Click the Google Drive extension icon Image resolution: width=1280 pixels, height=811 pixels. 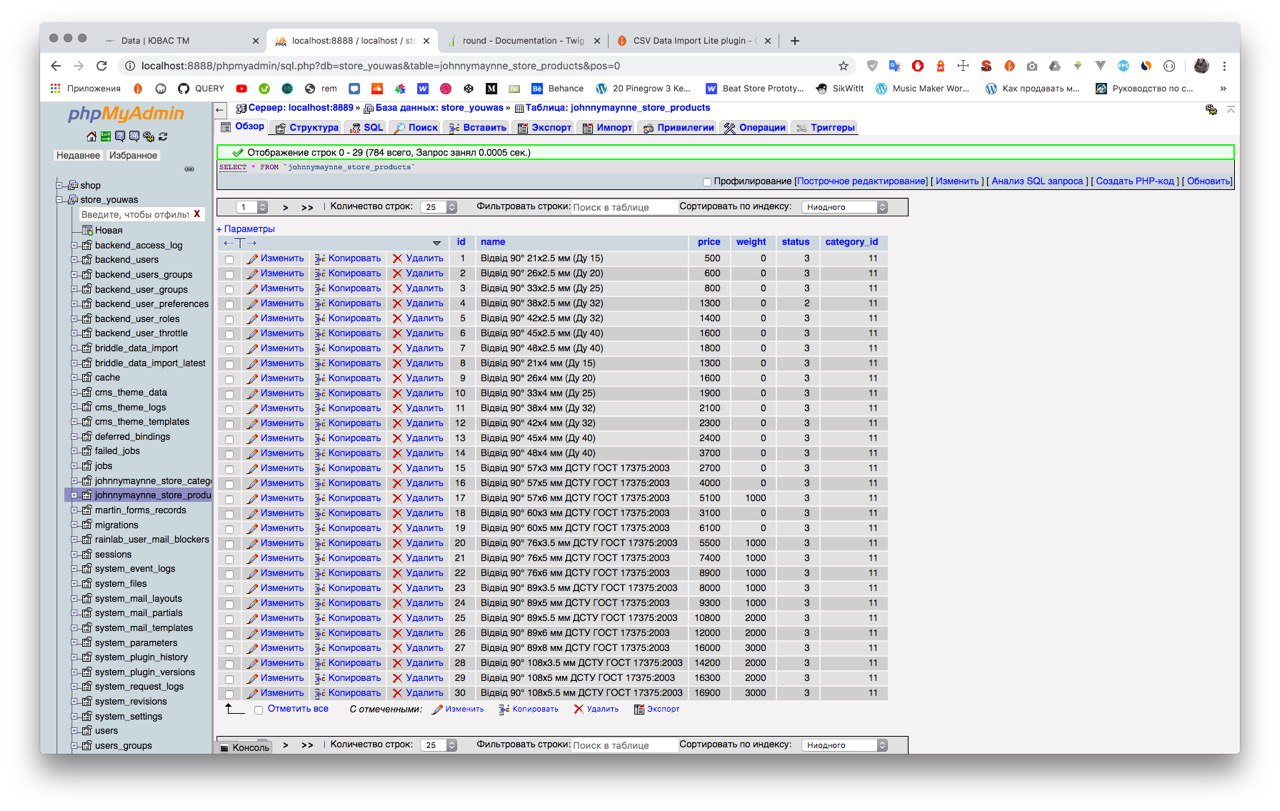pos(1054,66)
